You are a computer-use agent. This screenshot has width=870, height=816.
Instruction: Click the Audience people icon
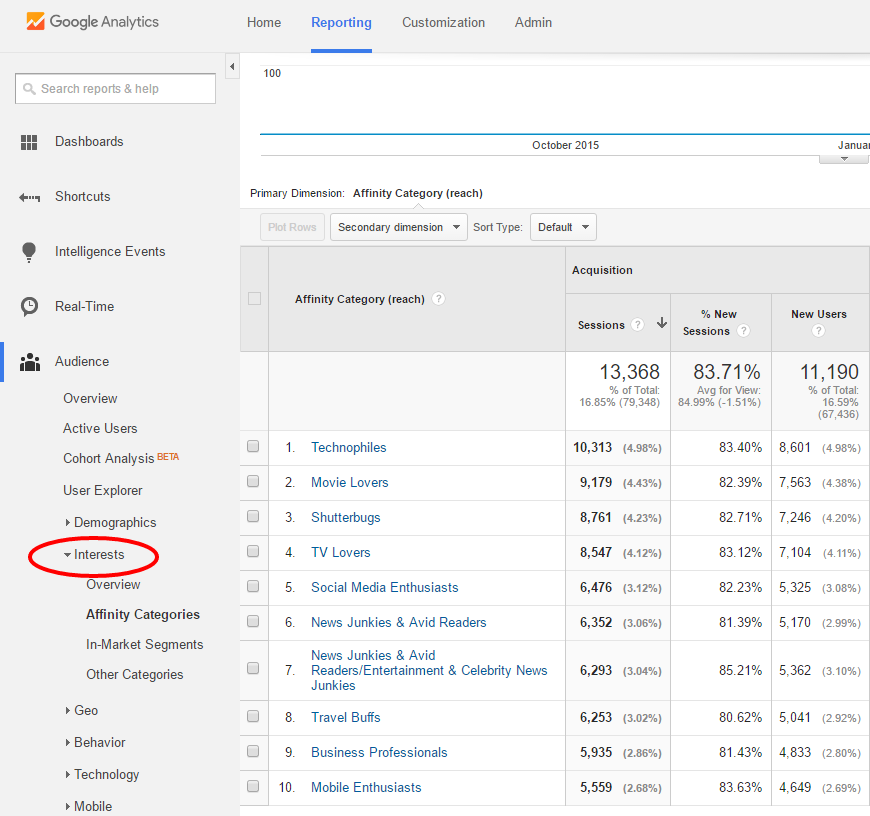[30, 362]
